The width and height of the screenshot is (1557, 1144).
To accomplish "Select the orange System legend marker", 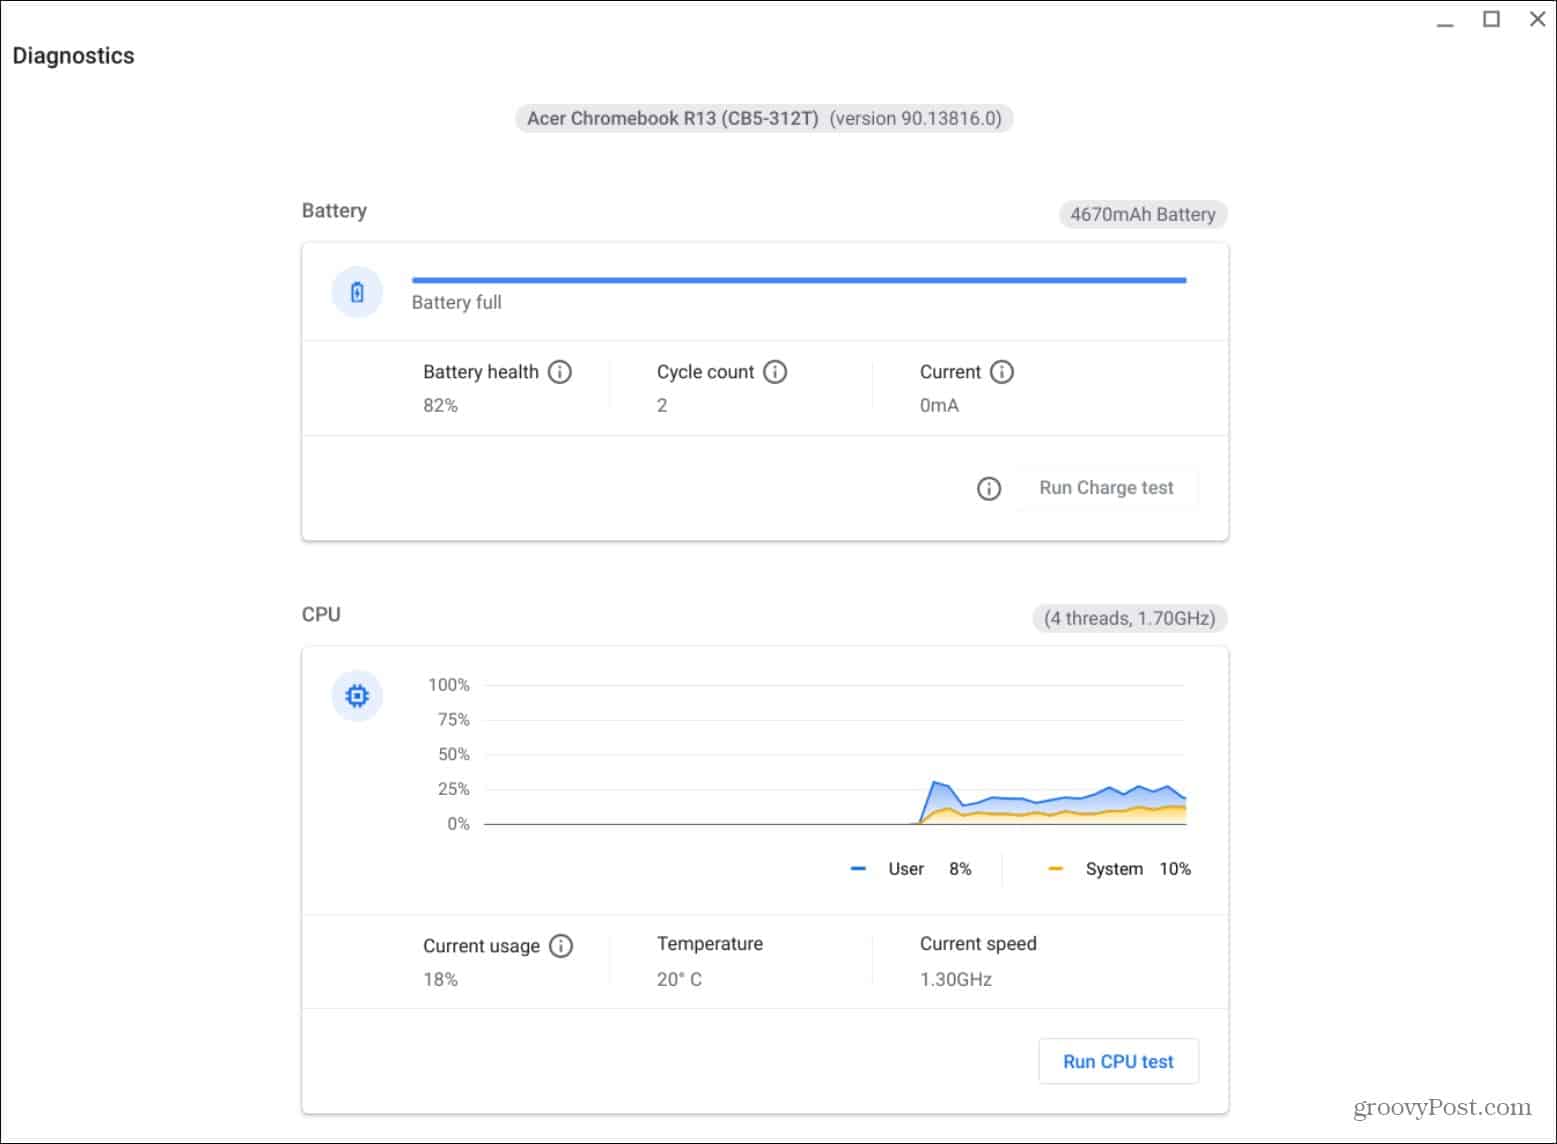I will tap(1055, 869).
